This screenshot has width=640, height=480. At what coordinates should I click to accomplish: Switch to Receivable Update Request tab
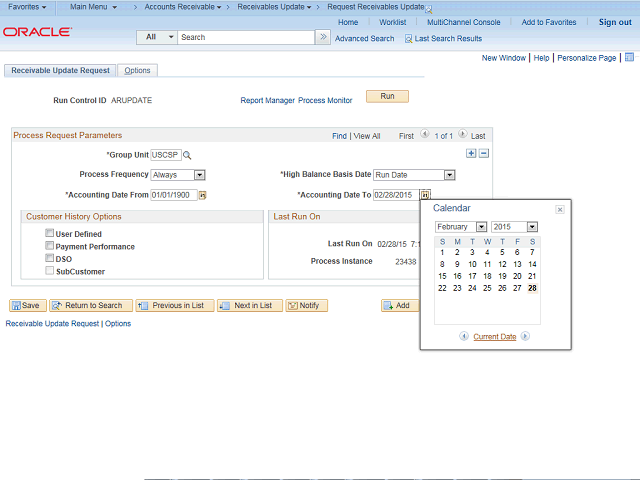60,70
